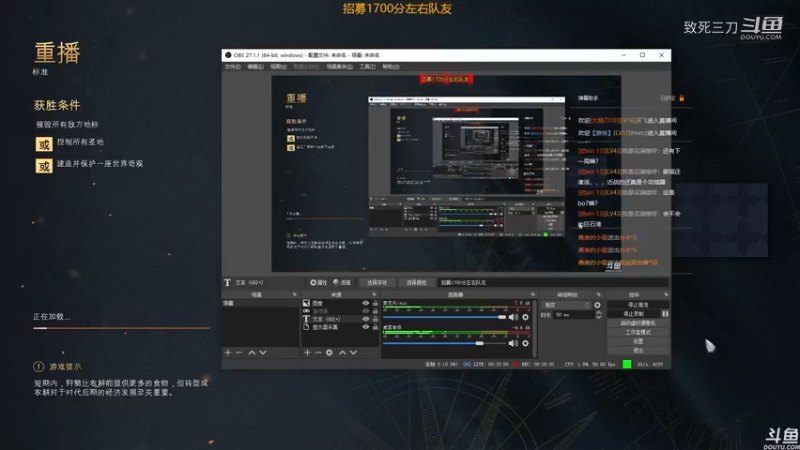Select the 场景 scene entry in list
800x450 pixels.
point(261,303)
